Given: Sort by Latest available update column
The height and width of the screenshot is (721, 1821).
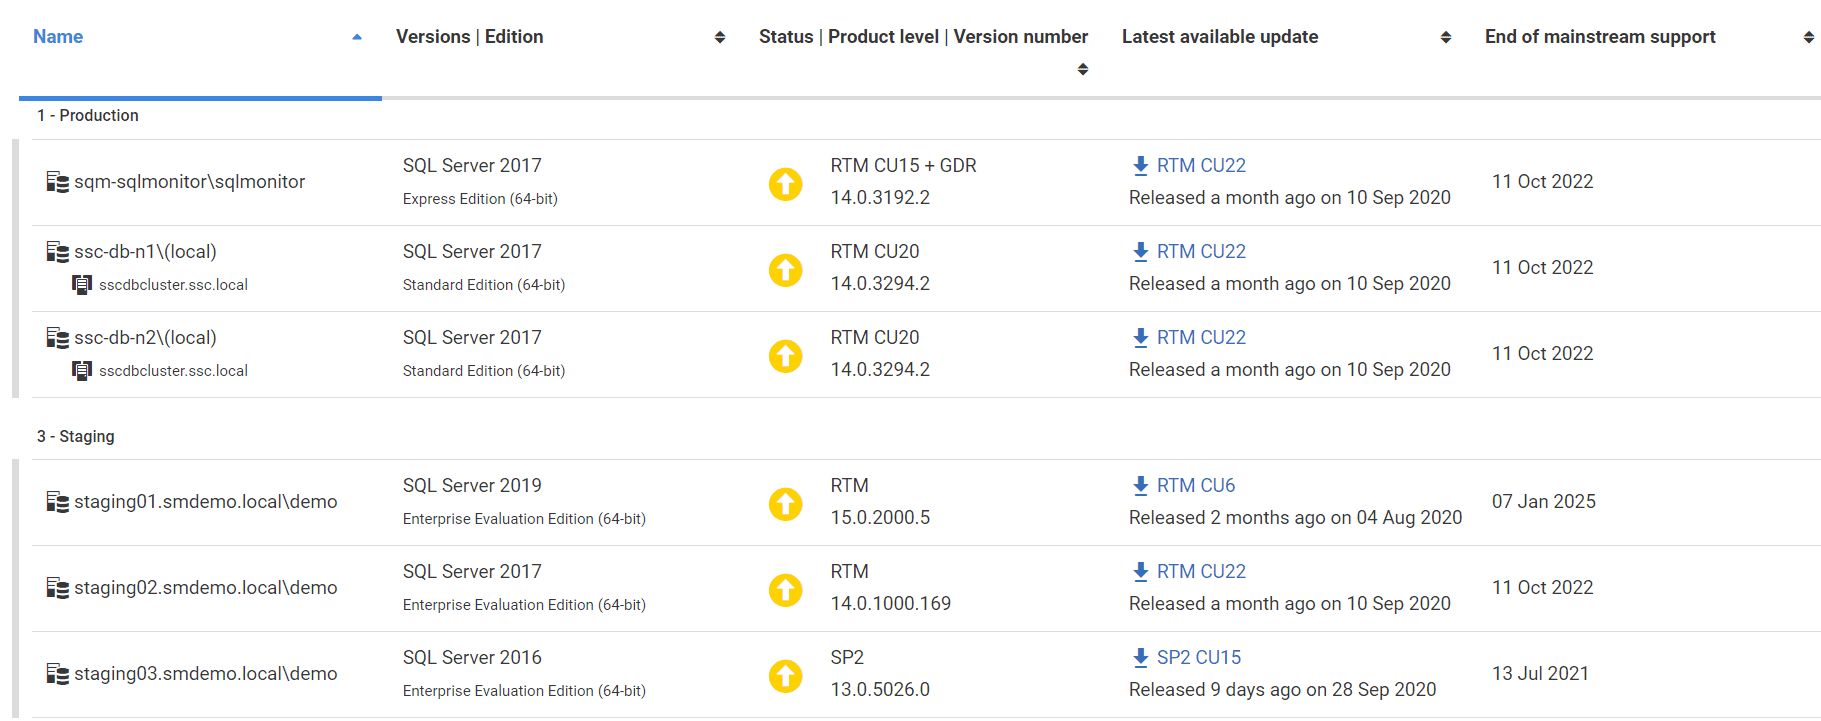Looking at the screenshot, I should (x=1220, y=37).
